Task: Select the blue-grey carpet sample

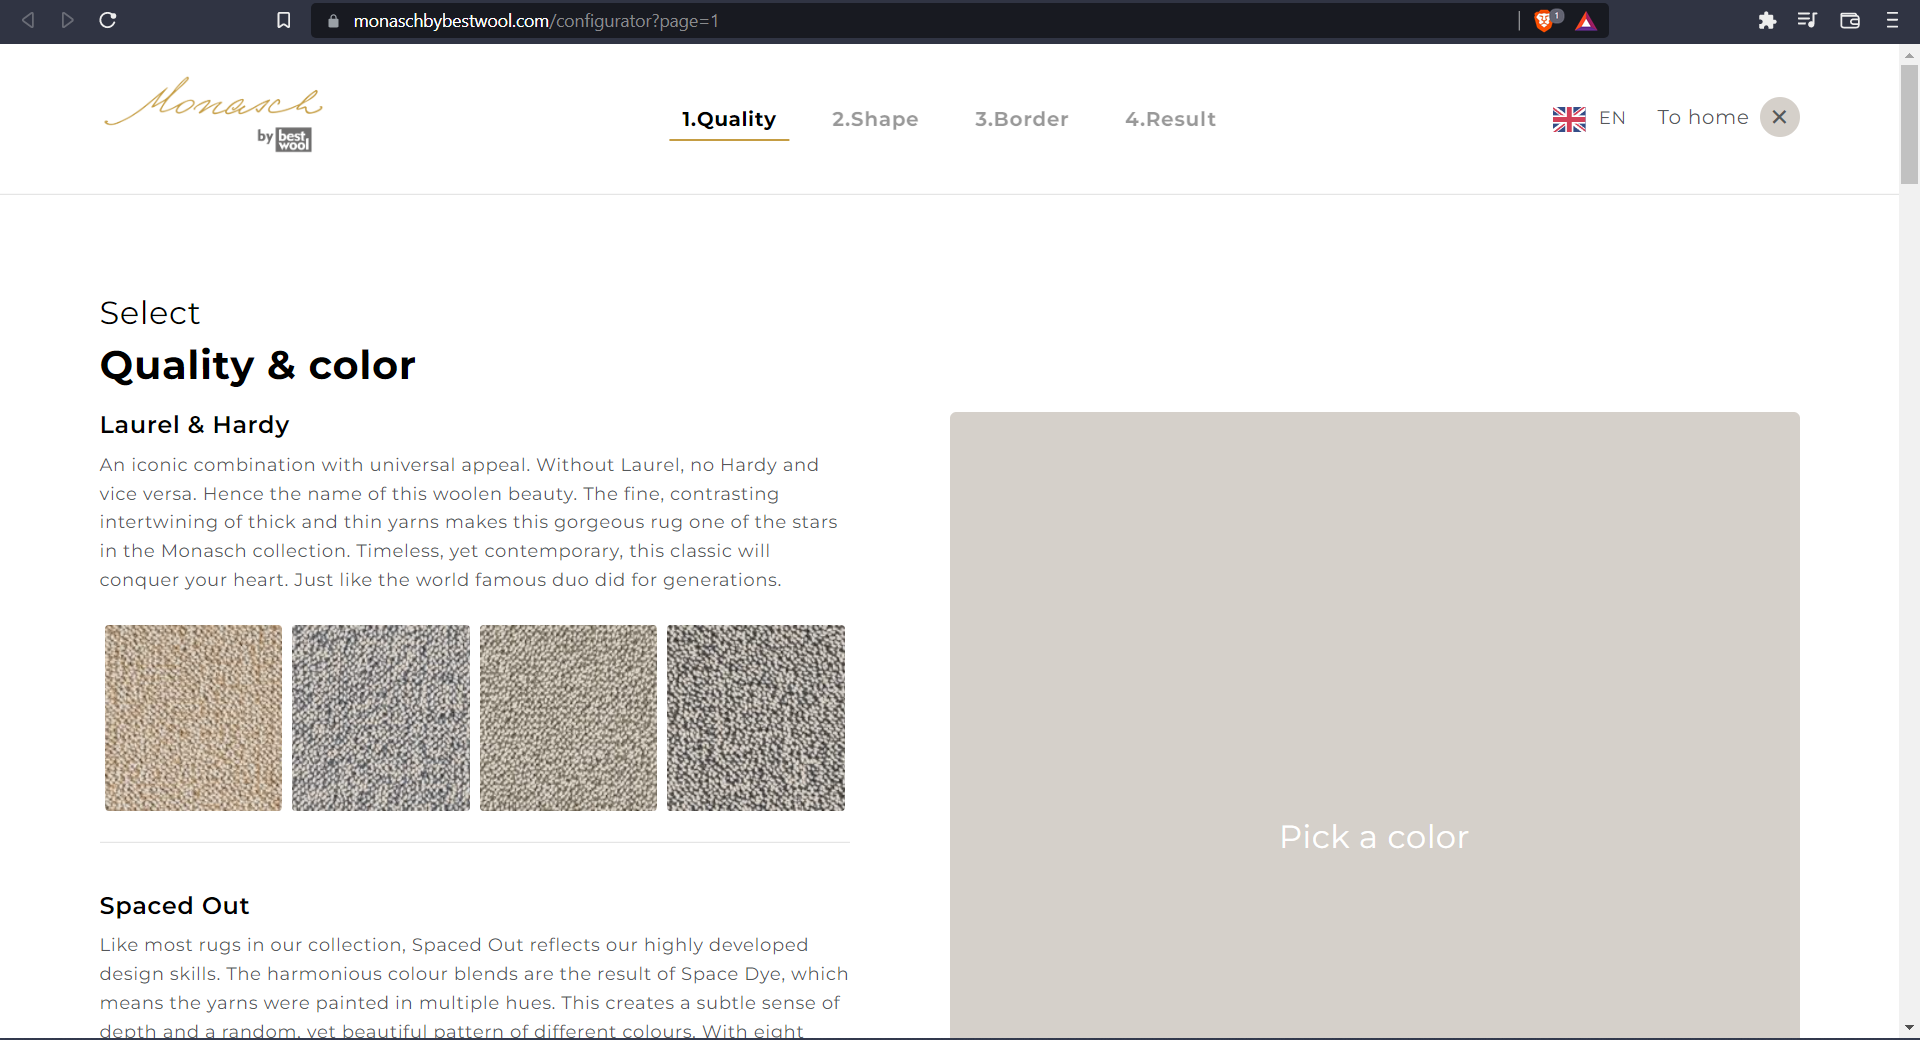Action: click(x=380, y=717)
